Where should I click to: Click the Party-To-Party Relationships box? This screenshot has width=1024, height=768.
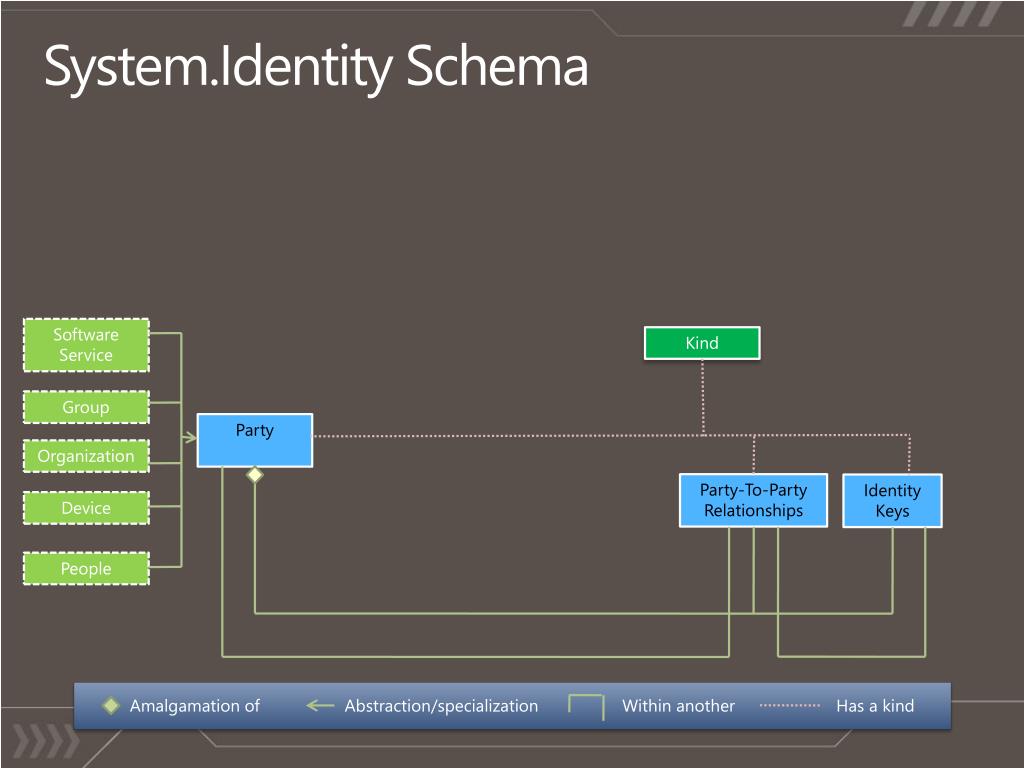tap(753, 500)
